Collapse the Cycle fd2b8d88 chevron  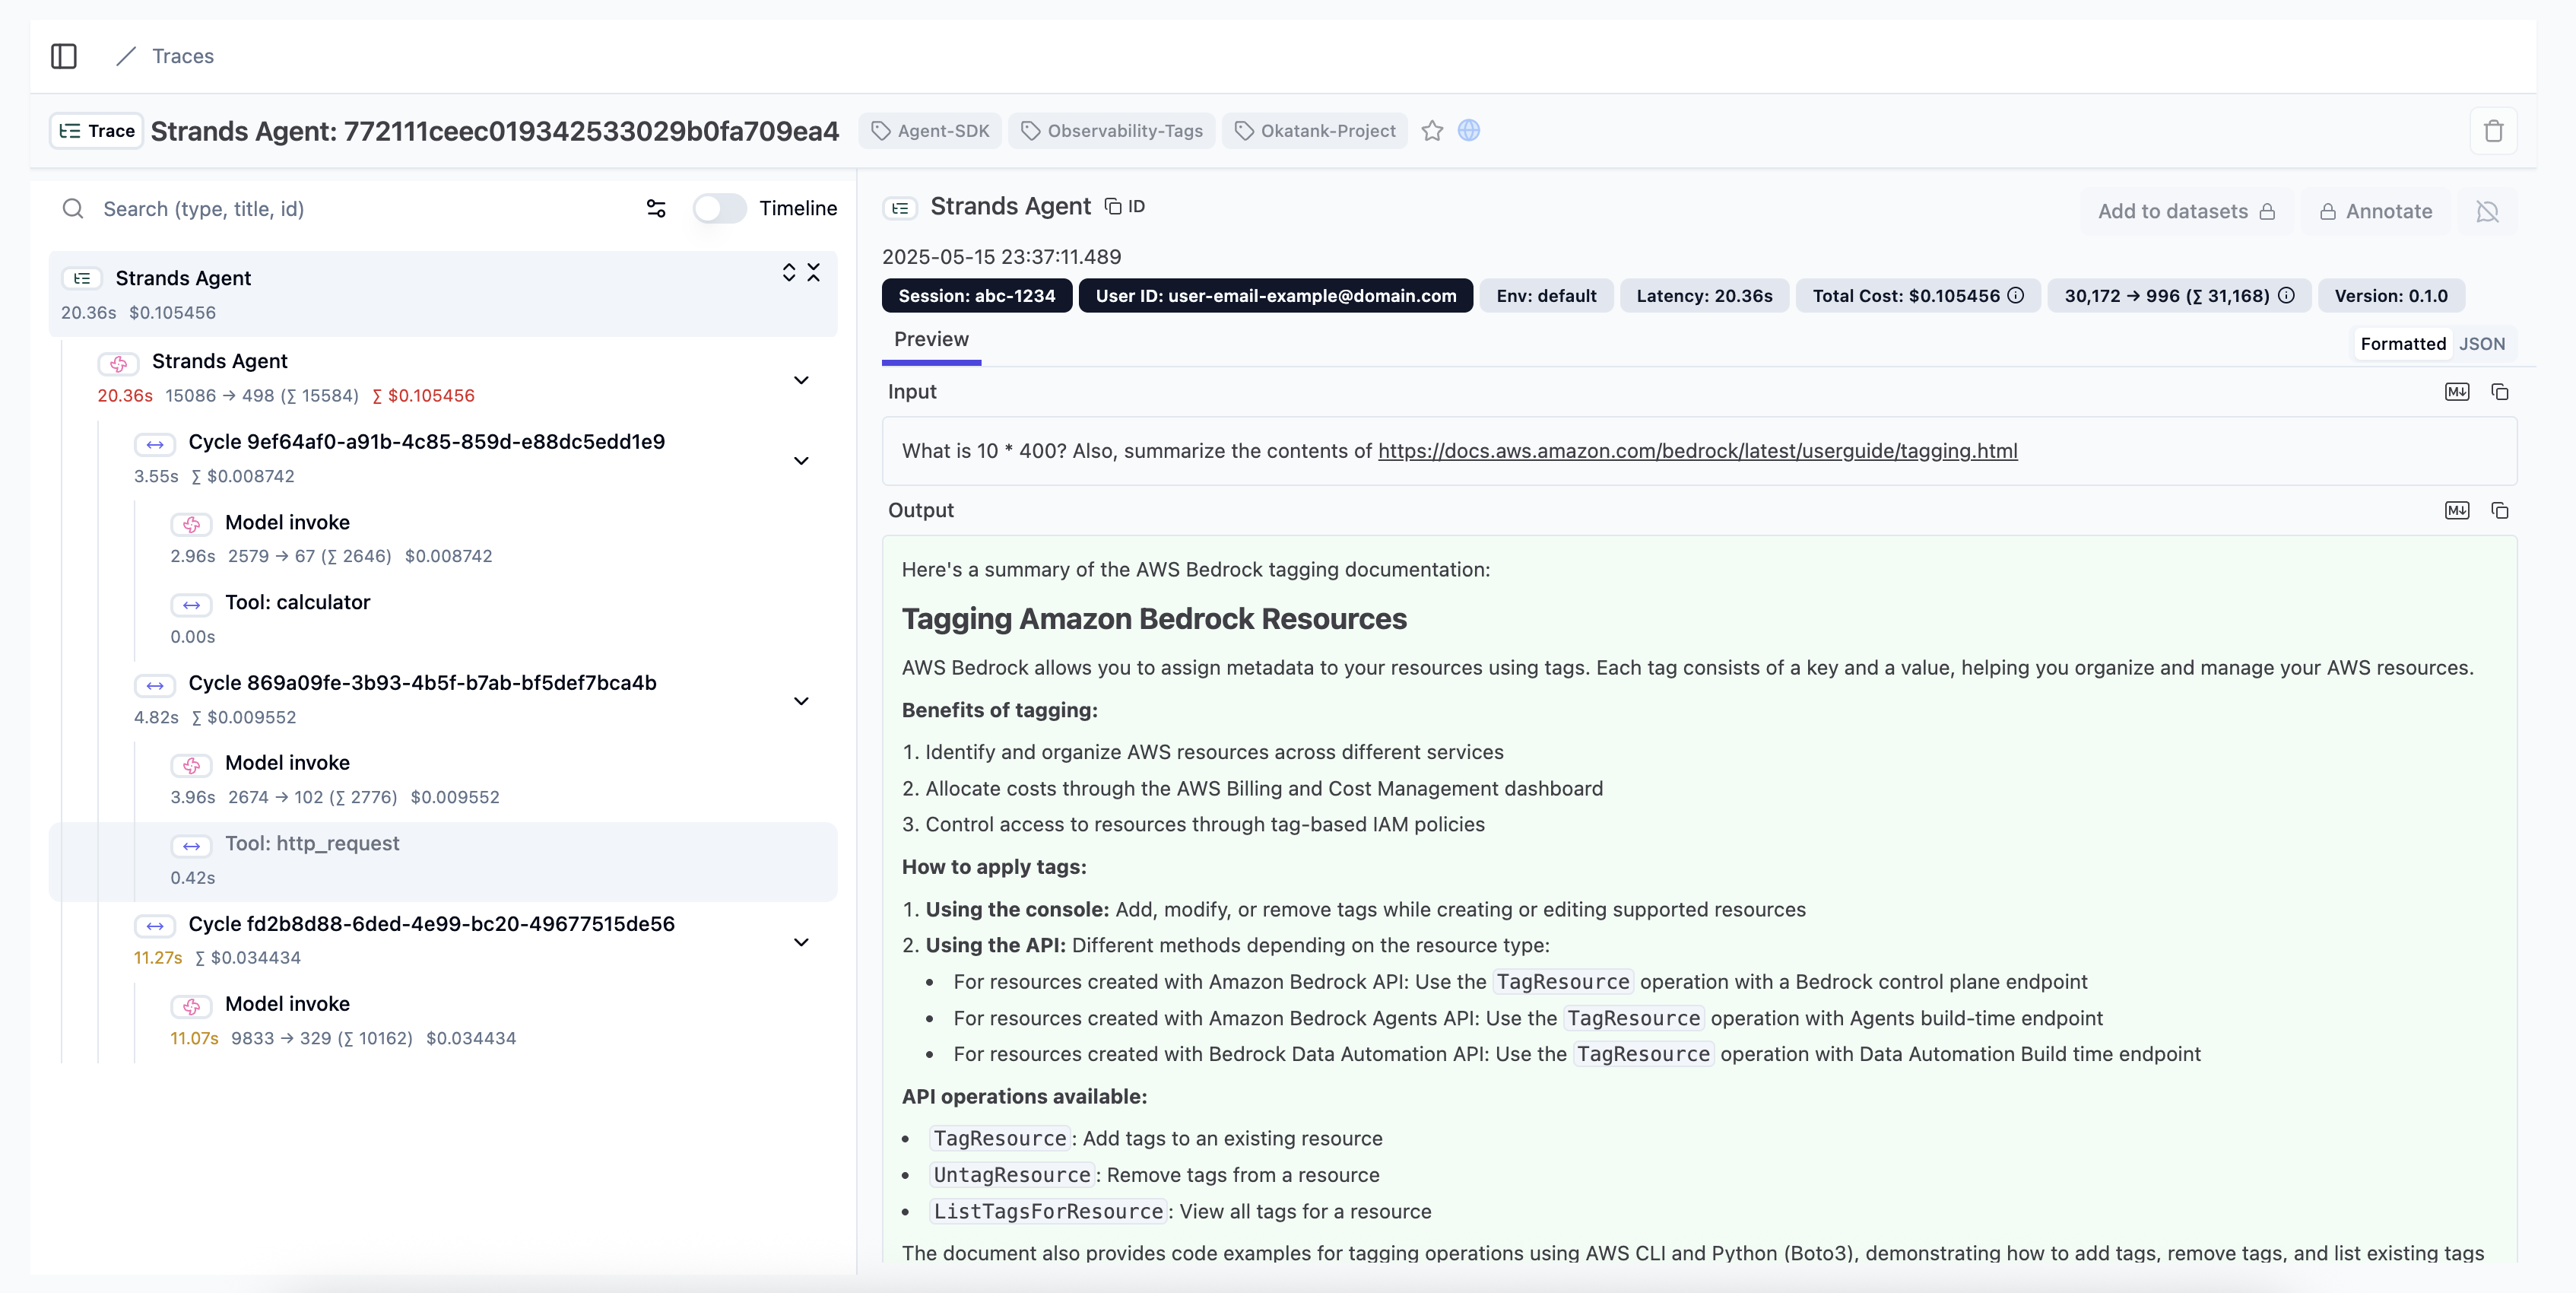[801, 942]
